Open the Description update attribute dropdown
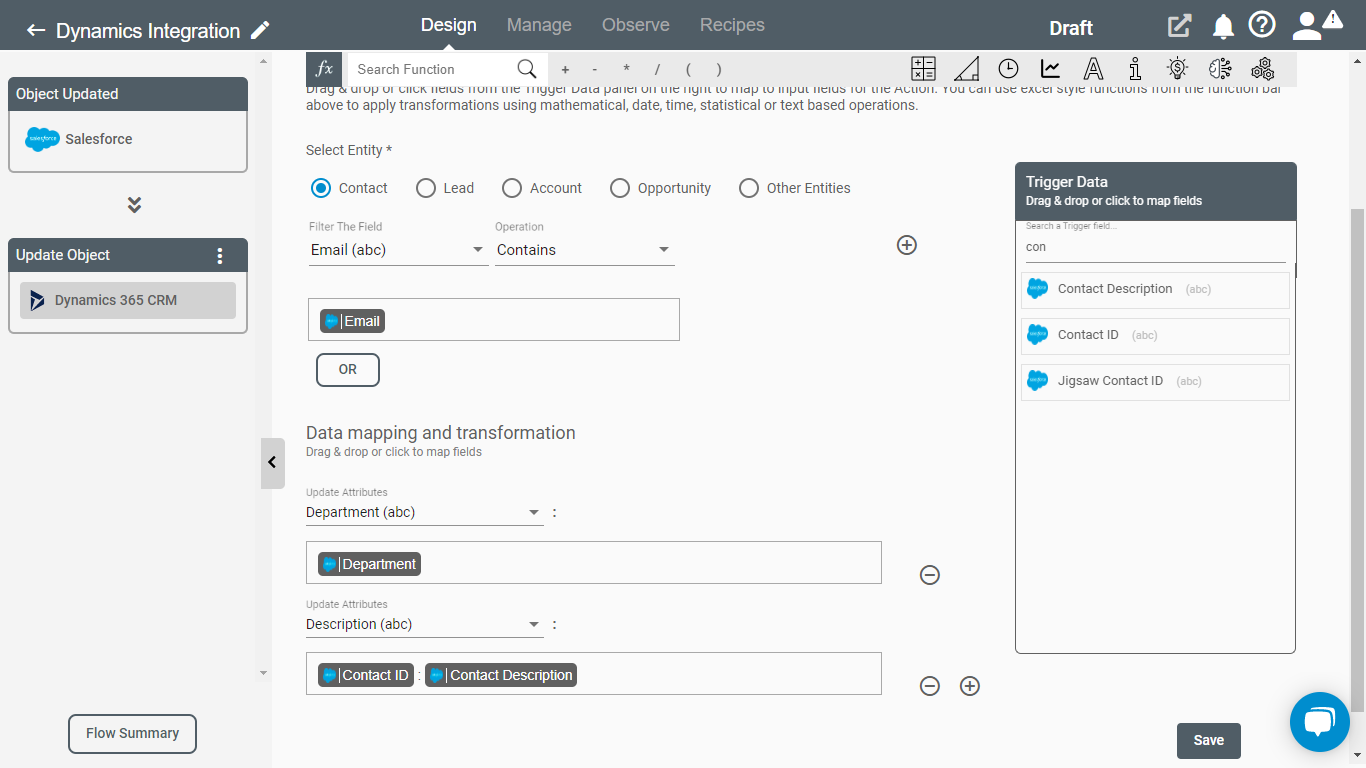Screen dimensions: 1366x768 [424, 624]
